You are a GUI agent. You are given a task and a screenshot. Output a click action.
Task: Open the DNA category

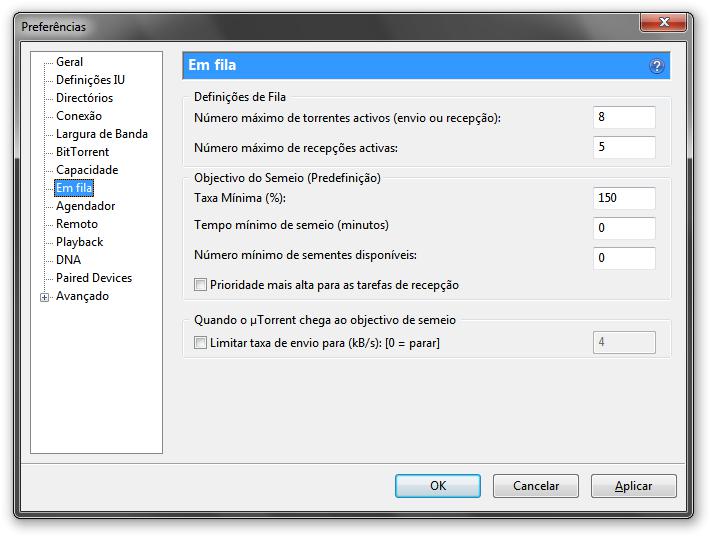pyautogui.click(x=68, y=260)
